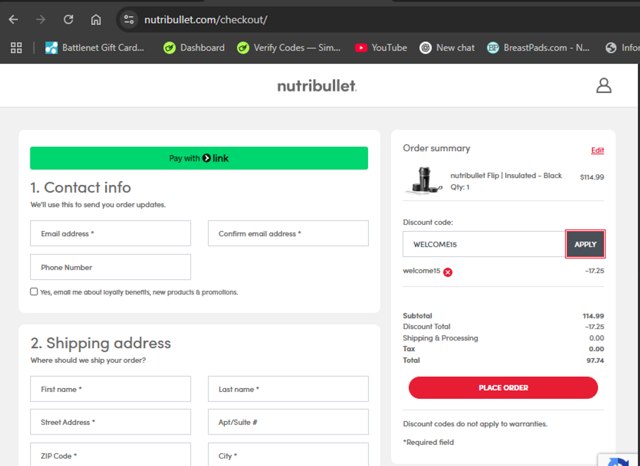Click the nutribullet logo
This screenshot has height=466, width=640.
pyautogui.click(x=317, y=86)
